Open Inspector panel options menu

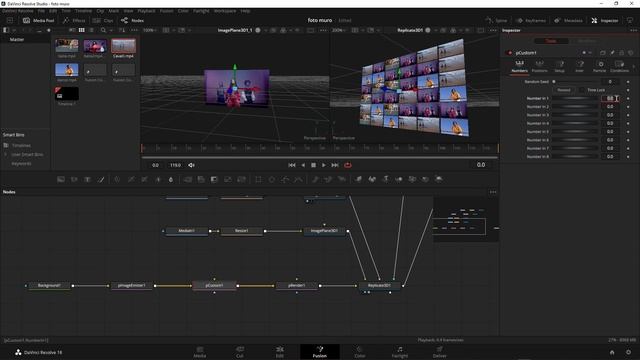633,30
